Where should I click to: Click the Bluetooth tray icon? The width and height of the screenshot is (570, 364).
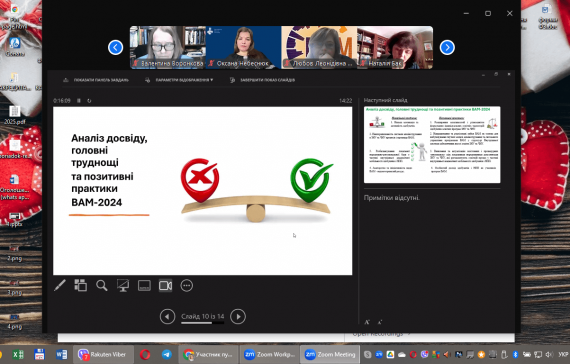515,354
